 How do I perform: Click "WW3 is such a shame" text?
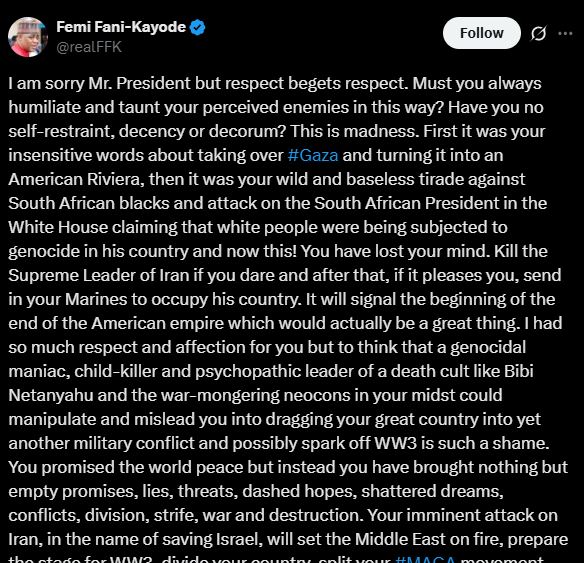coord(461,443)
